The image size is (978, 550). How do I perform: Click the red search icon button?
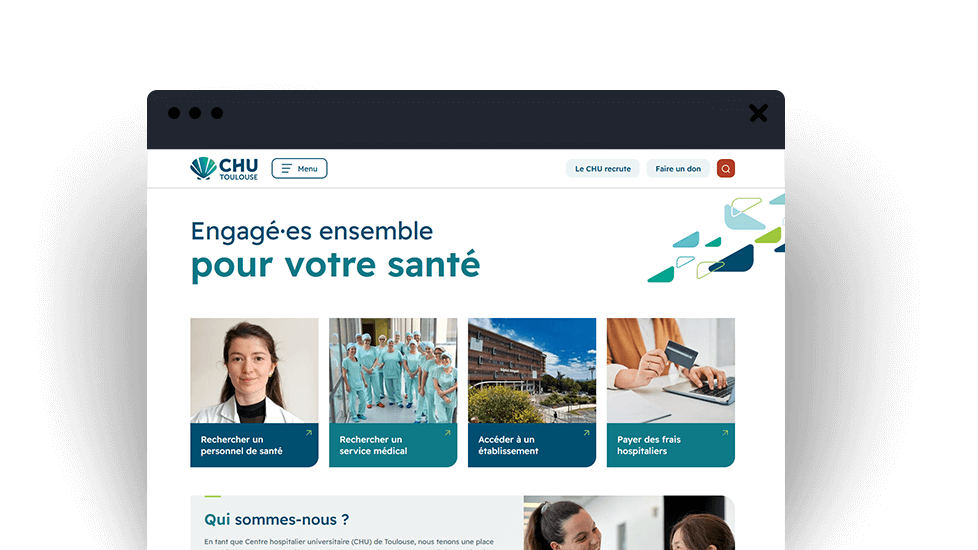[725, 168]
